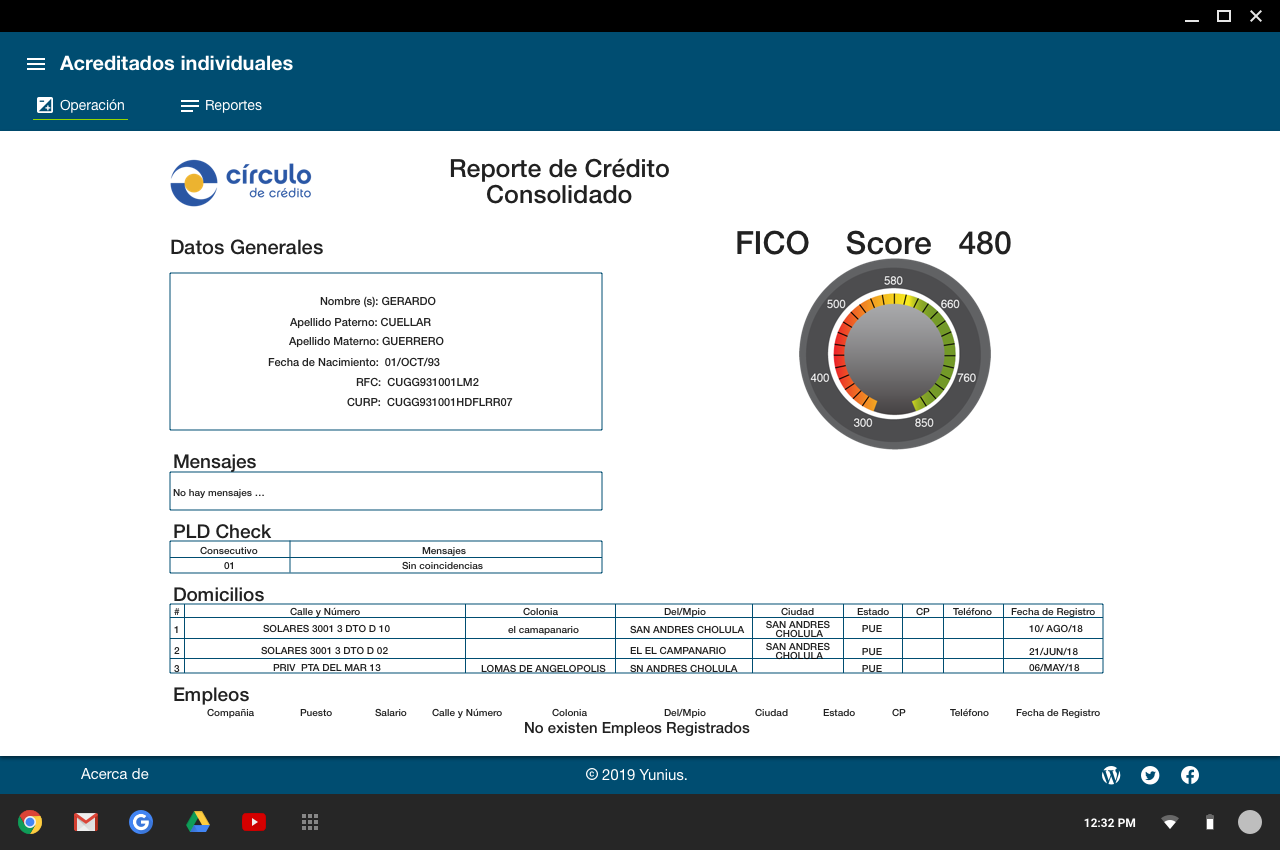Open the Facebook icon in footer

pyautogui.click(x=1190, y=775)
